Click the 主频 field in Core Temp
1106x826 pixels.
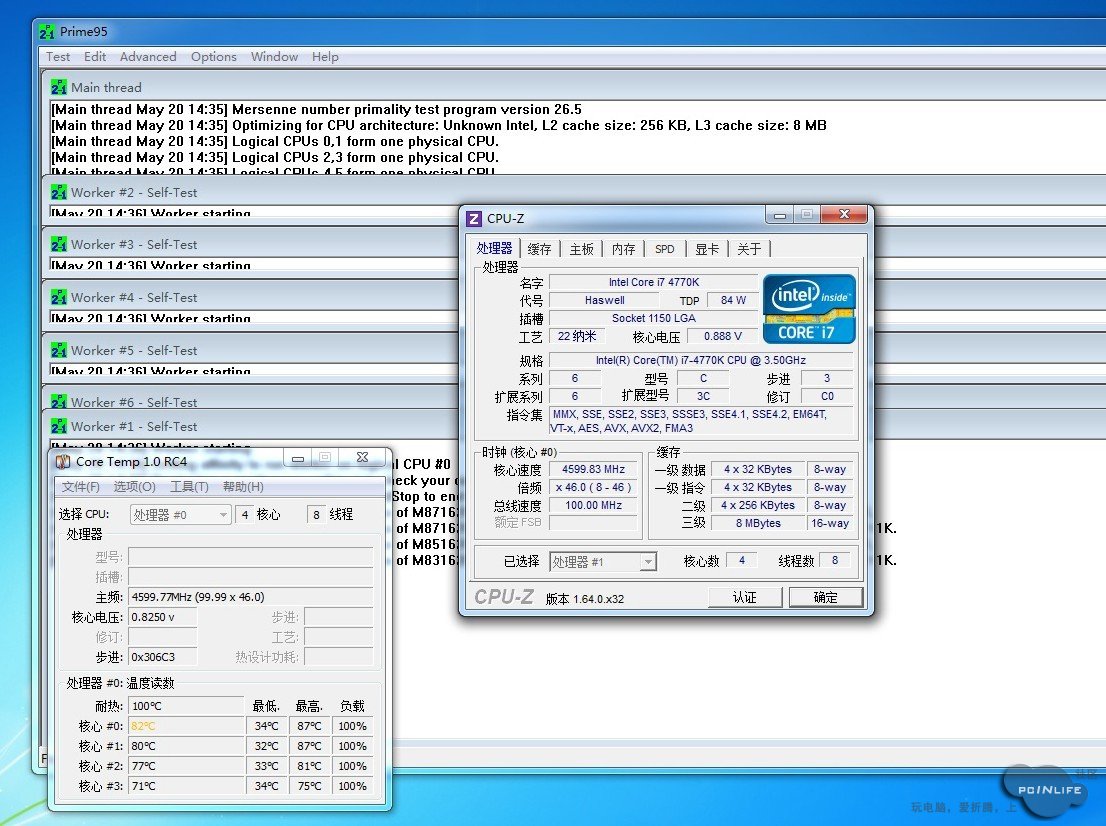pyautogui.click(x=250, y=597)
